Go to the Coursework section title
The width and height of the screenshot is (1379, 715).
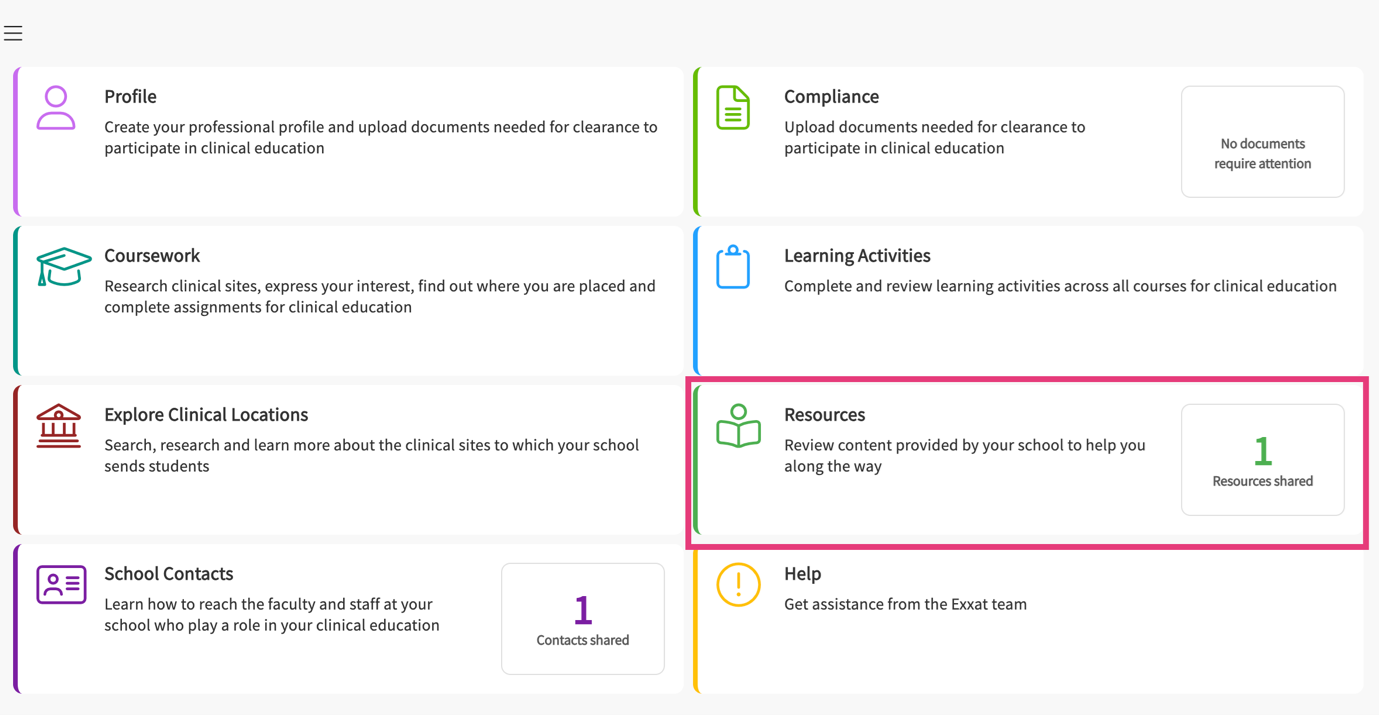[152, 256]
